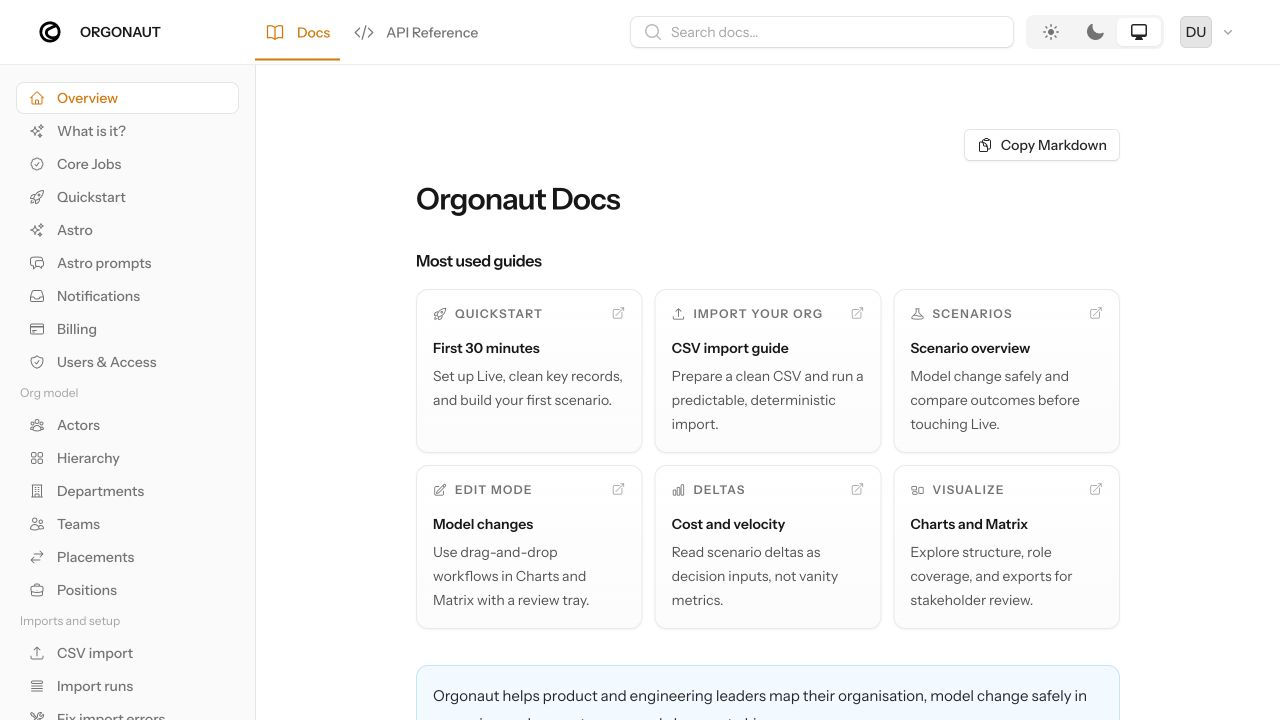Click the Orgonaut logo icon
Screen dimensions: 1280x720
point(50,32)
